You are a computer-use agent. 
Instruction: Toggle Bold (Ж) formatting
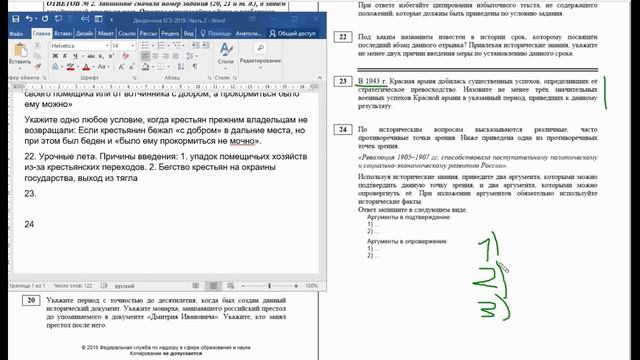click(x=55, y=56)
